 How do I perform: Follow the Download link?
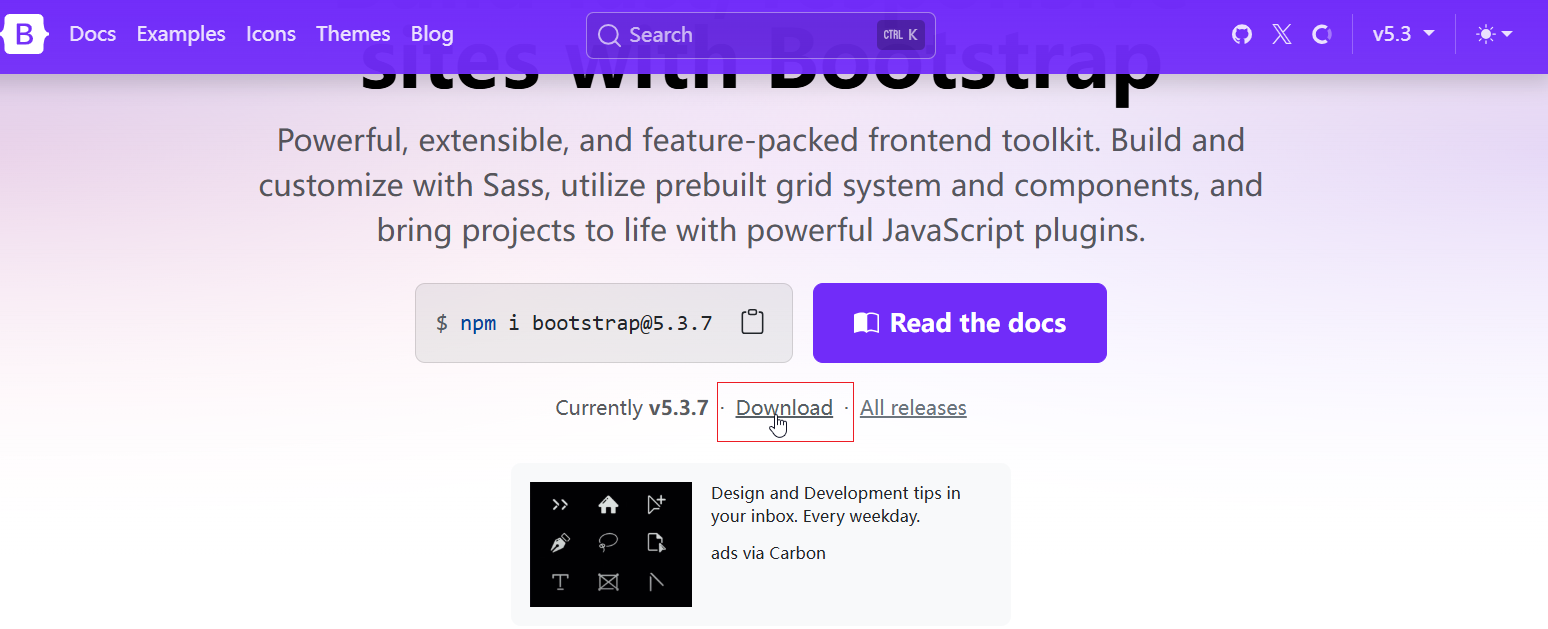784,408
